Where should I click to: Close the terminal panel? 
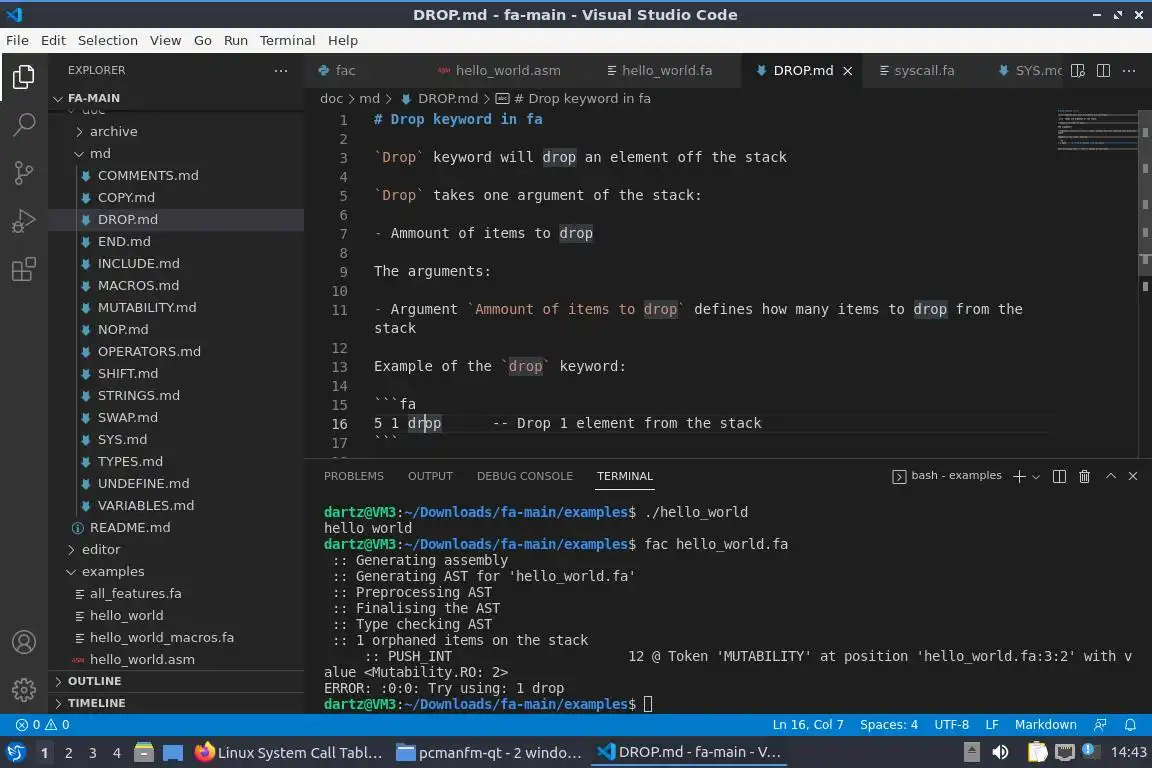1133,476
